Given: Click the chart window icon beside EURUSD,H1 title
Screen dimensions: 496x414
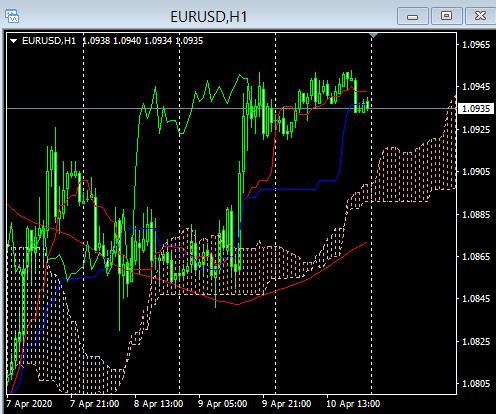Looking at the screenshot, I should (12, 16).
